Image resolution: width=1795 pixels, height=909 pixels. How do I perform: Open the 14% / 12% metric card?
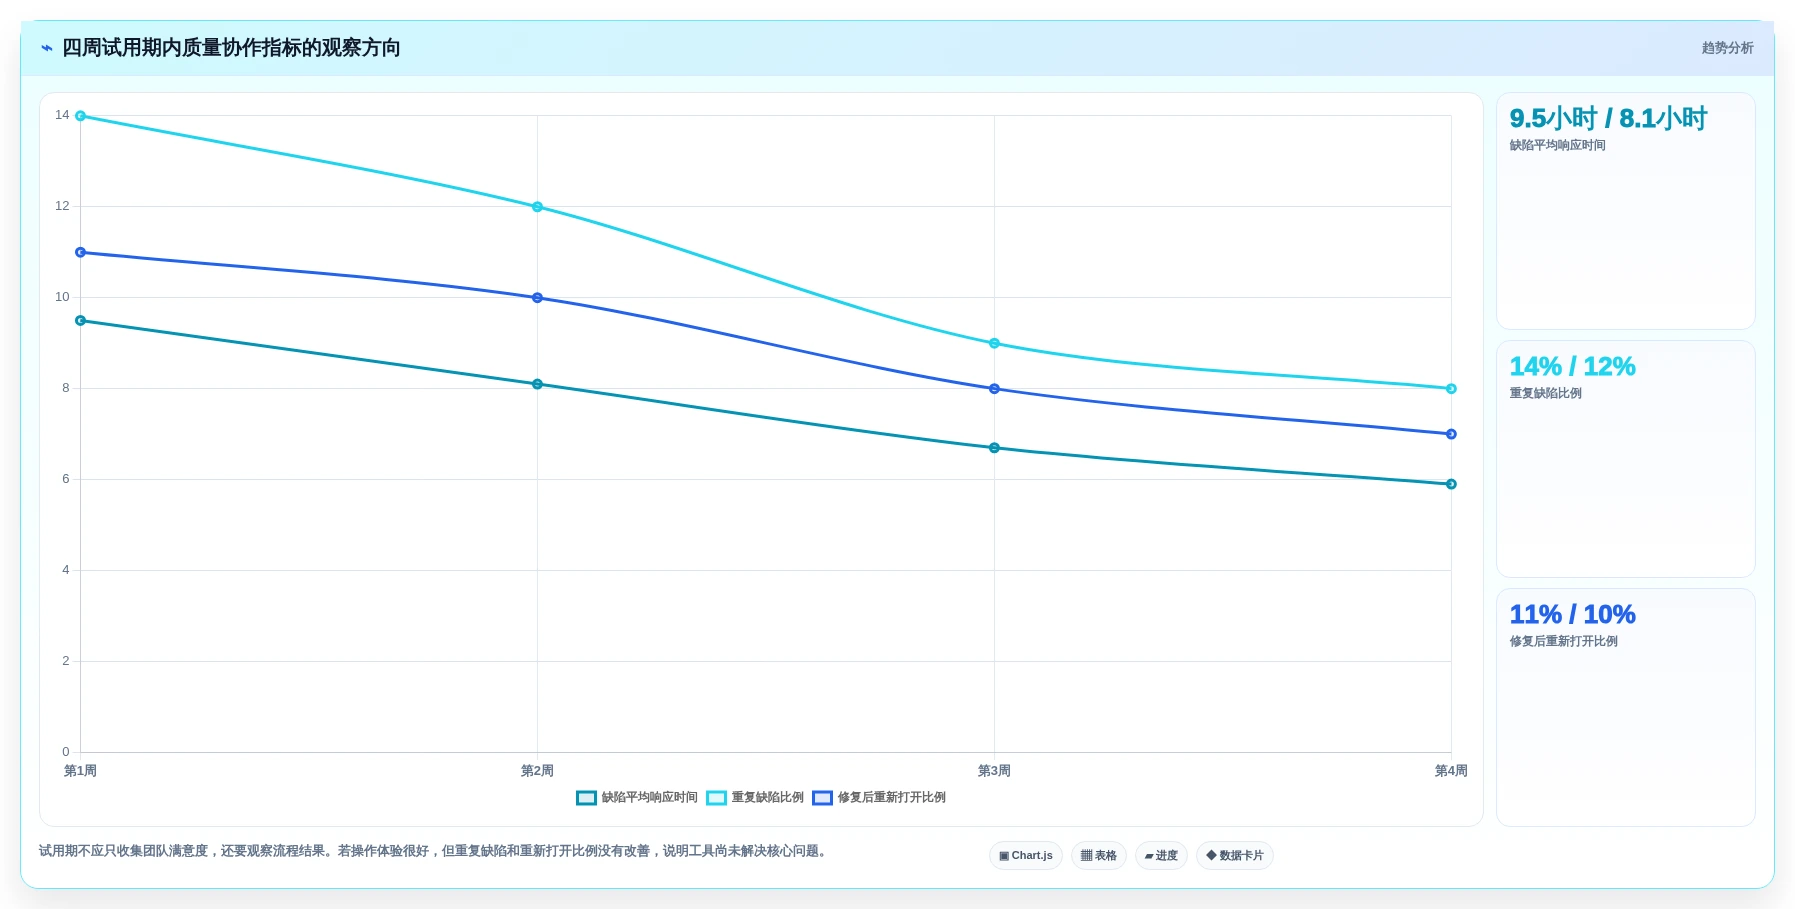coord(1626,459)
